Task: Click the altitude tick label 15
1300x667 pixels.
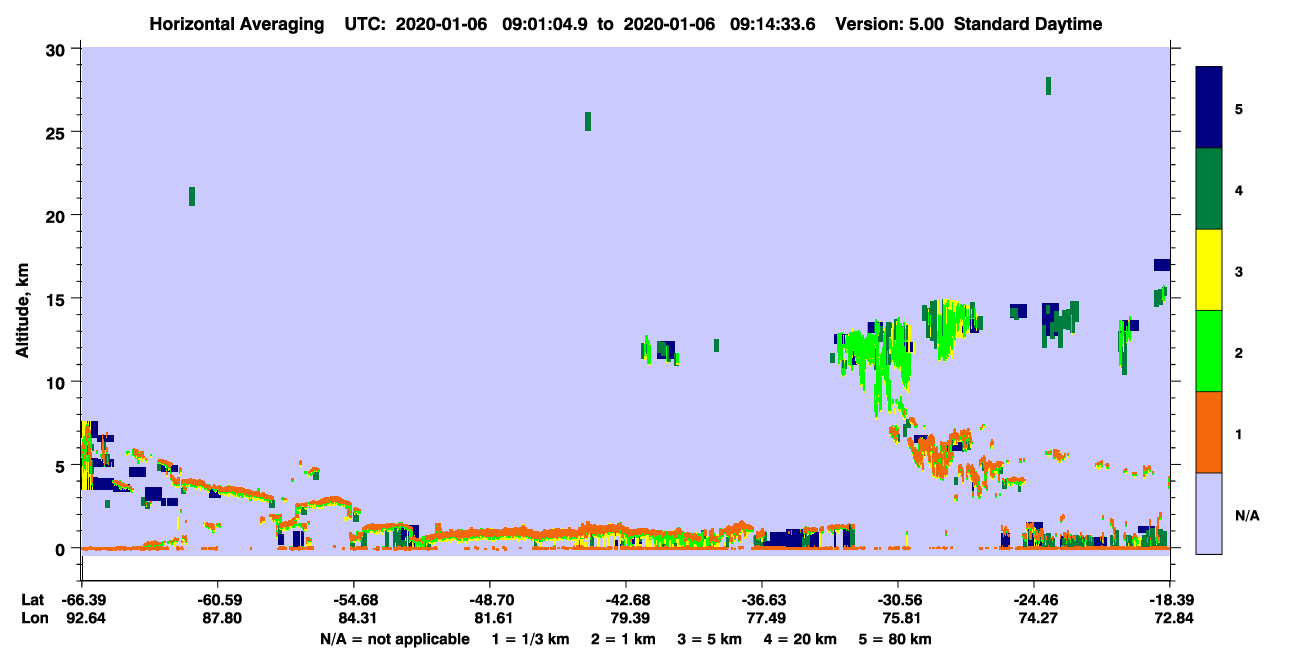Action: click(58, 299)
